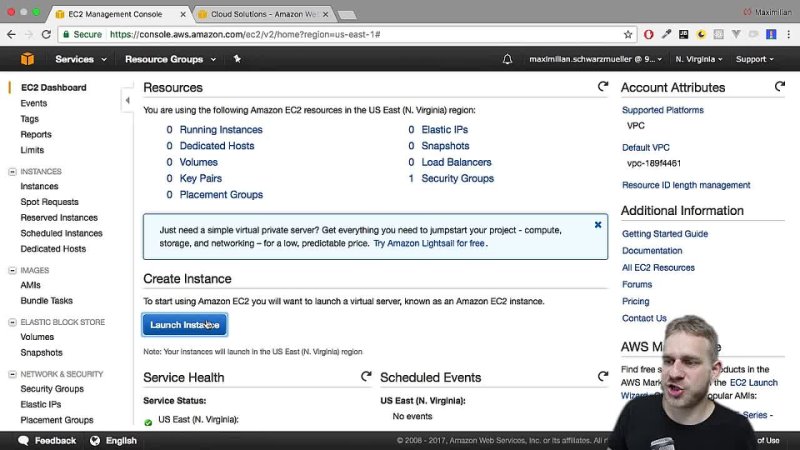Collapse the left navigation pane arrow

tap(128, 101)
